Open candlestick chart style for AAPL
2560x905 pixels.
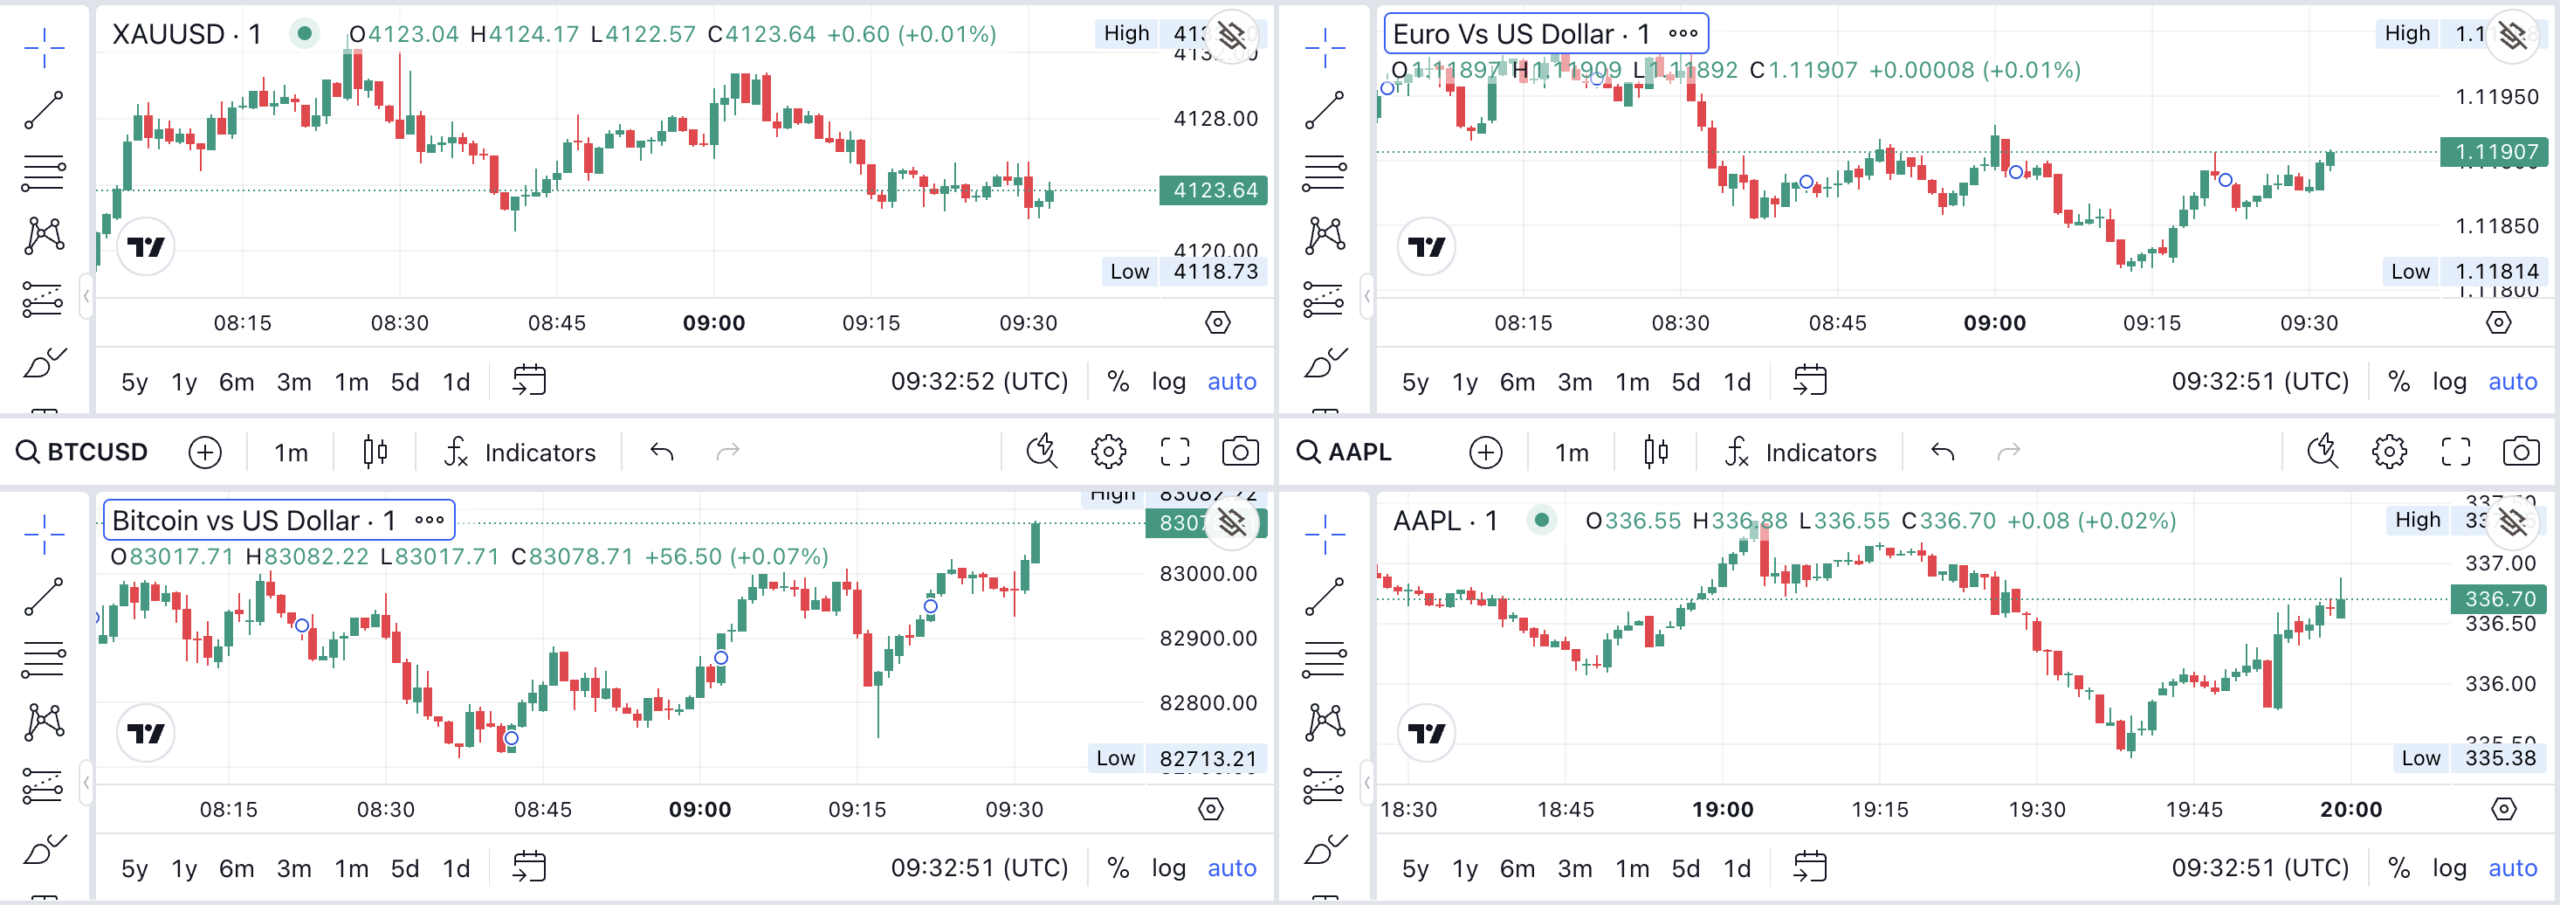[1656, 452]
